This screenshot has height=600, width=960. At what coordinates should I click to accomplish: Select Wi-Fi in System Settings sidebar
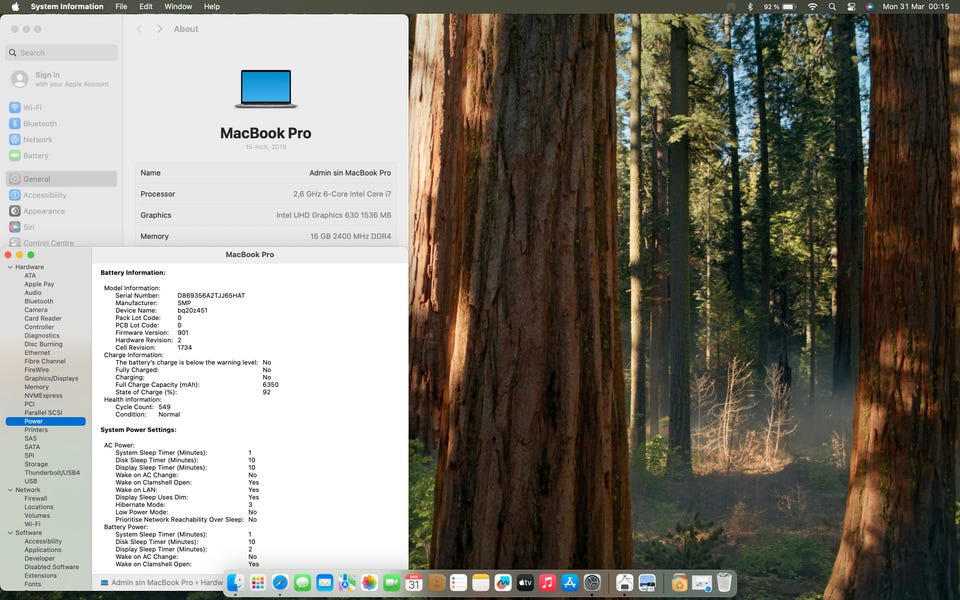pos(61,108)
